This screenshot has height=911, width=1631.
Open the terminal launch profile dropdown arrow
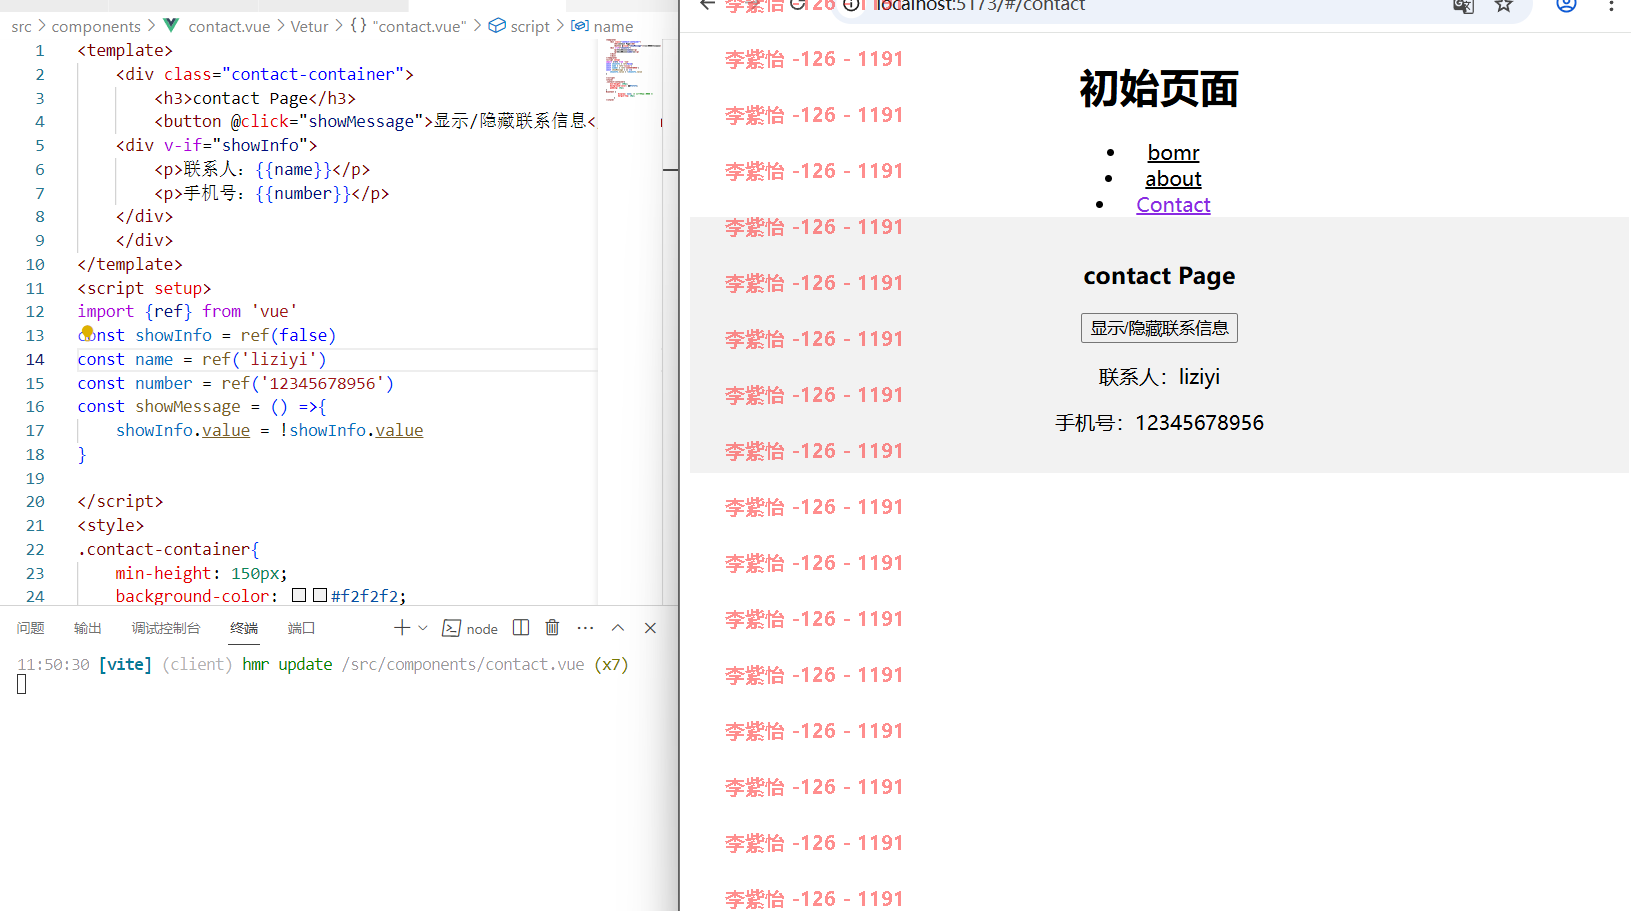click(423, 628)
